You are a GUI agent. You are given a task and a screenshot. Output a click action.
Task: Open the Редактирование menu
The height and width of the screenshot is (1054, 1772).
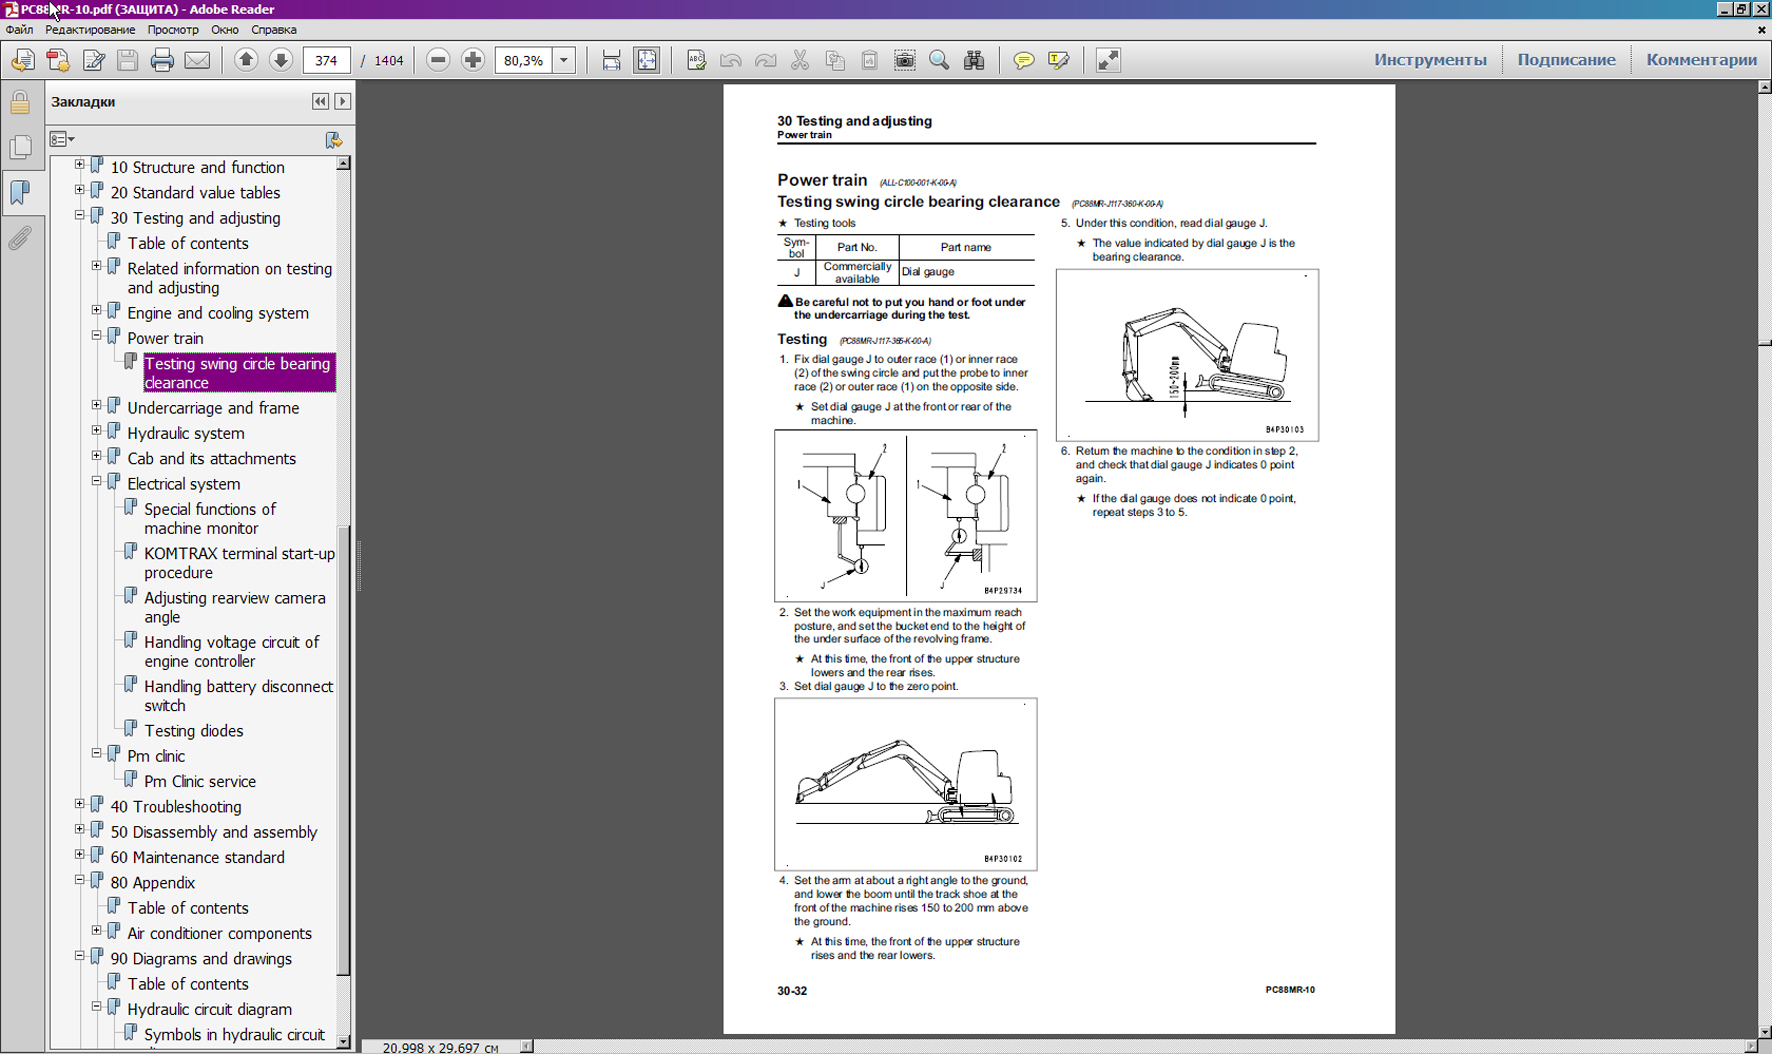tap(90, 30)
